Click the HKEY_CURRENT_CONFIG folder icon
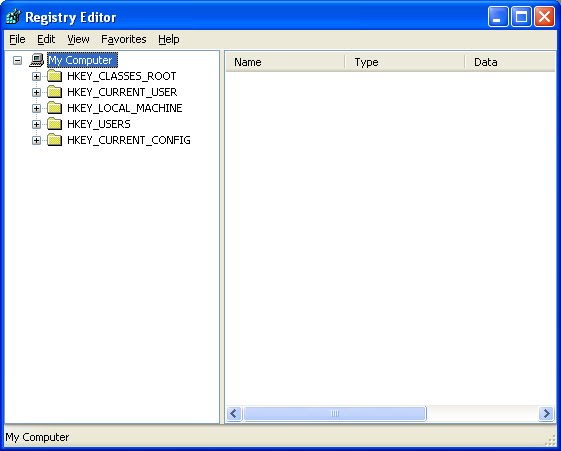 click(54, 140)
